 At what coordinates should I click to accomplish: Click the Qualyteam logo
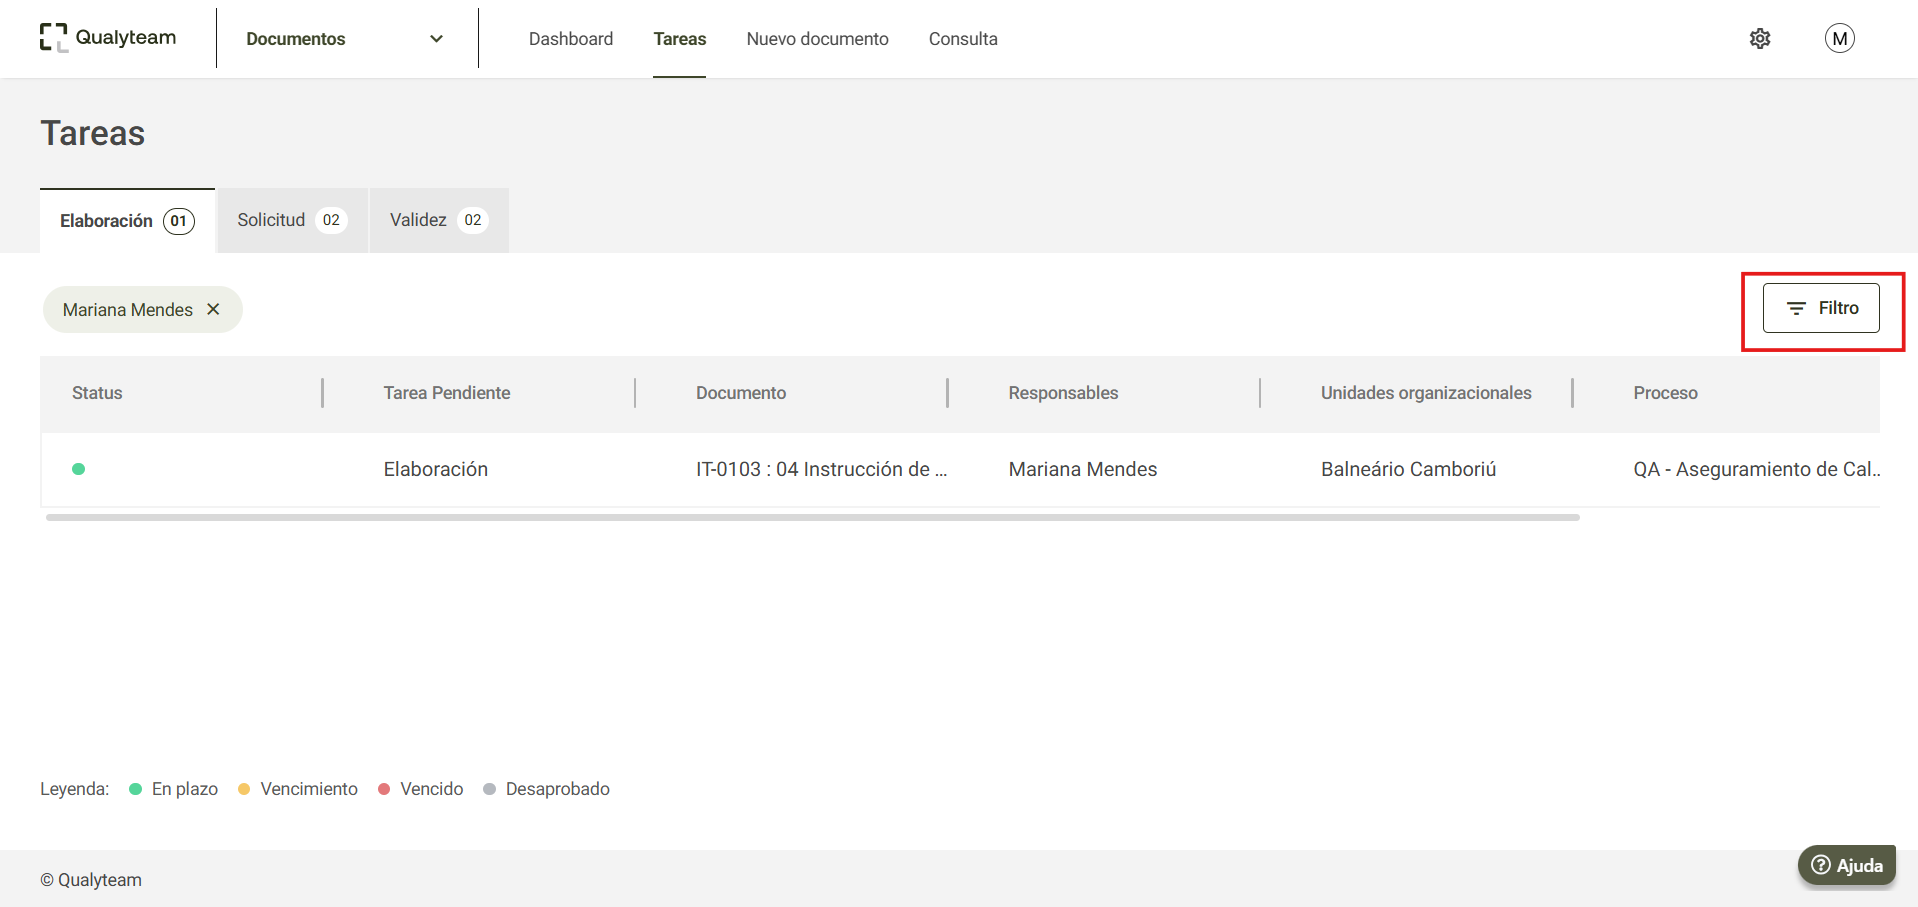click(108, 38)
